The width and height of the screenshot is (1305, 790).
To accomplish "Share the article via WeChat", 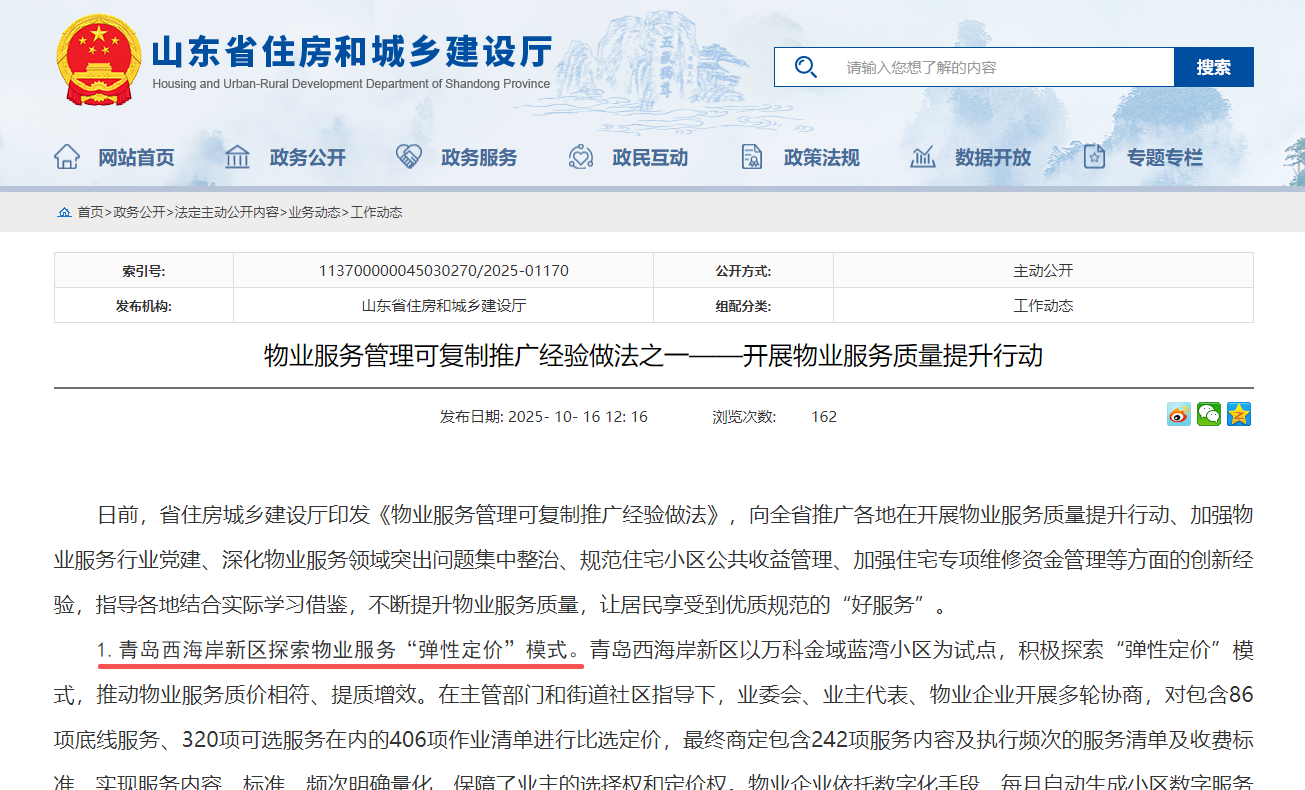I will point(1208,413).
